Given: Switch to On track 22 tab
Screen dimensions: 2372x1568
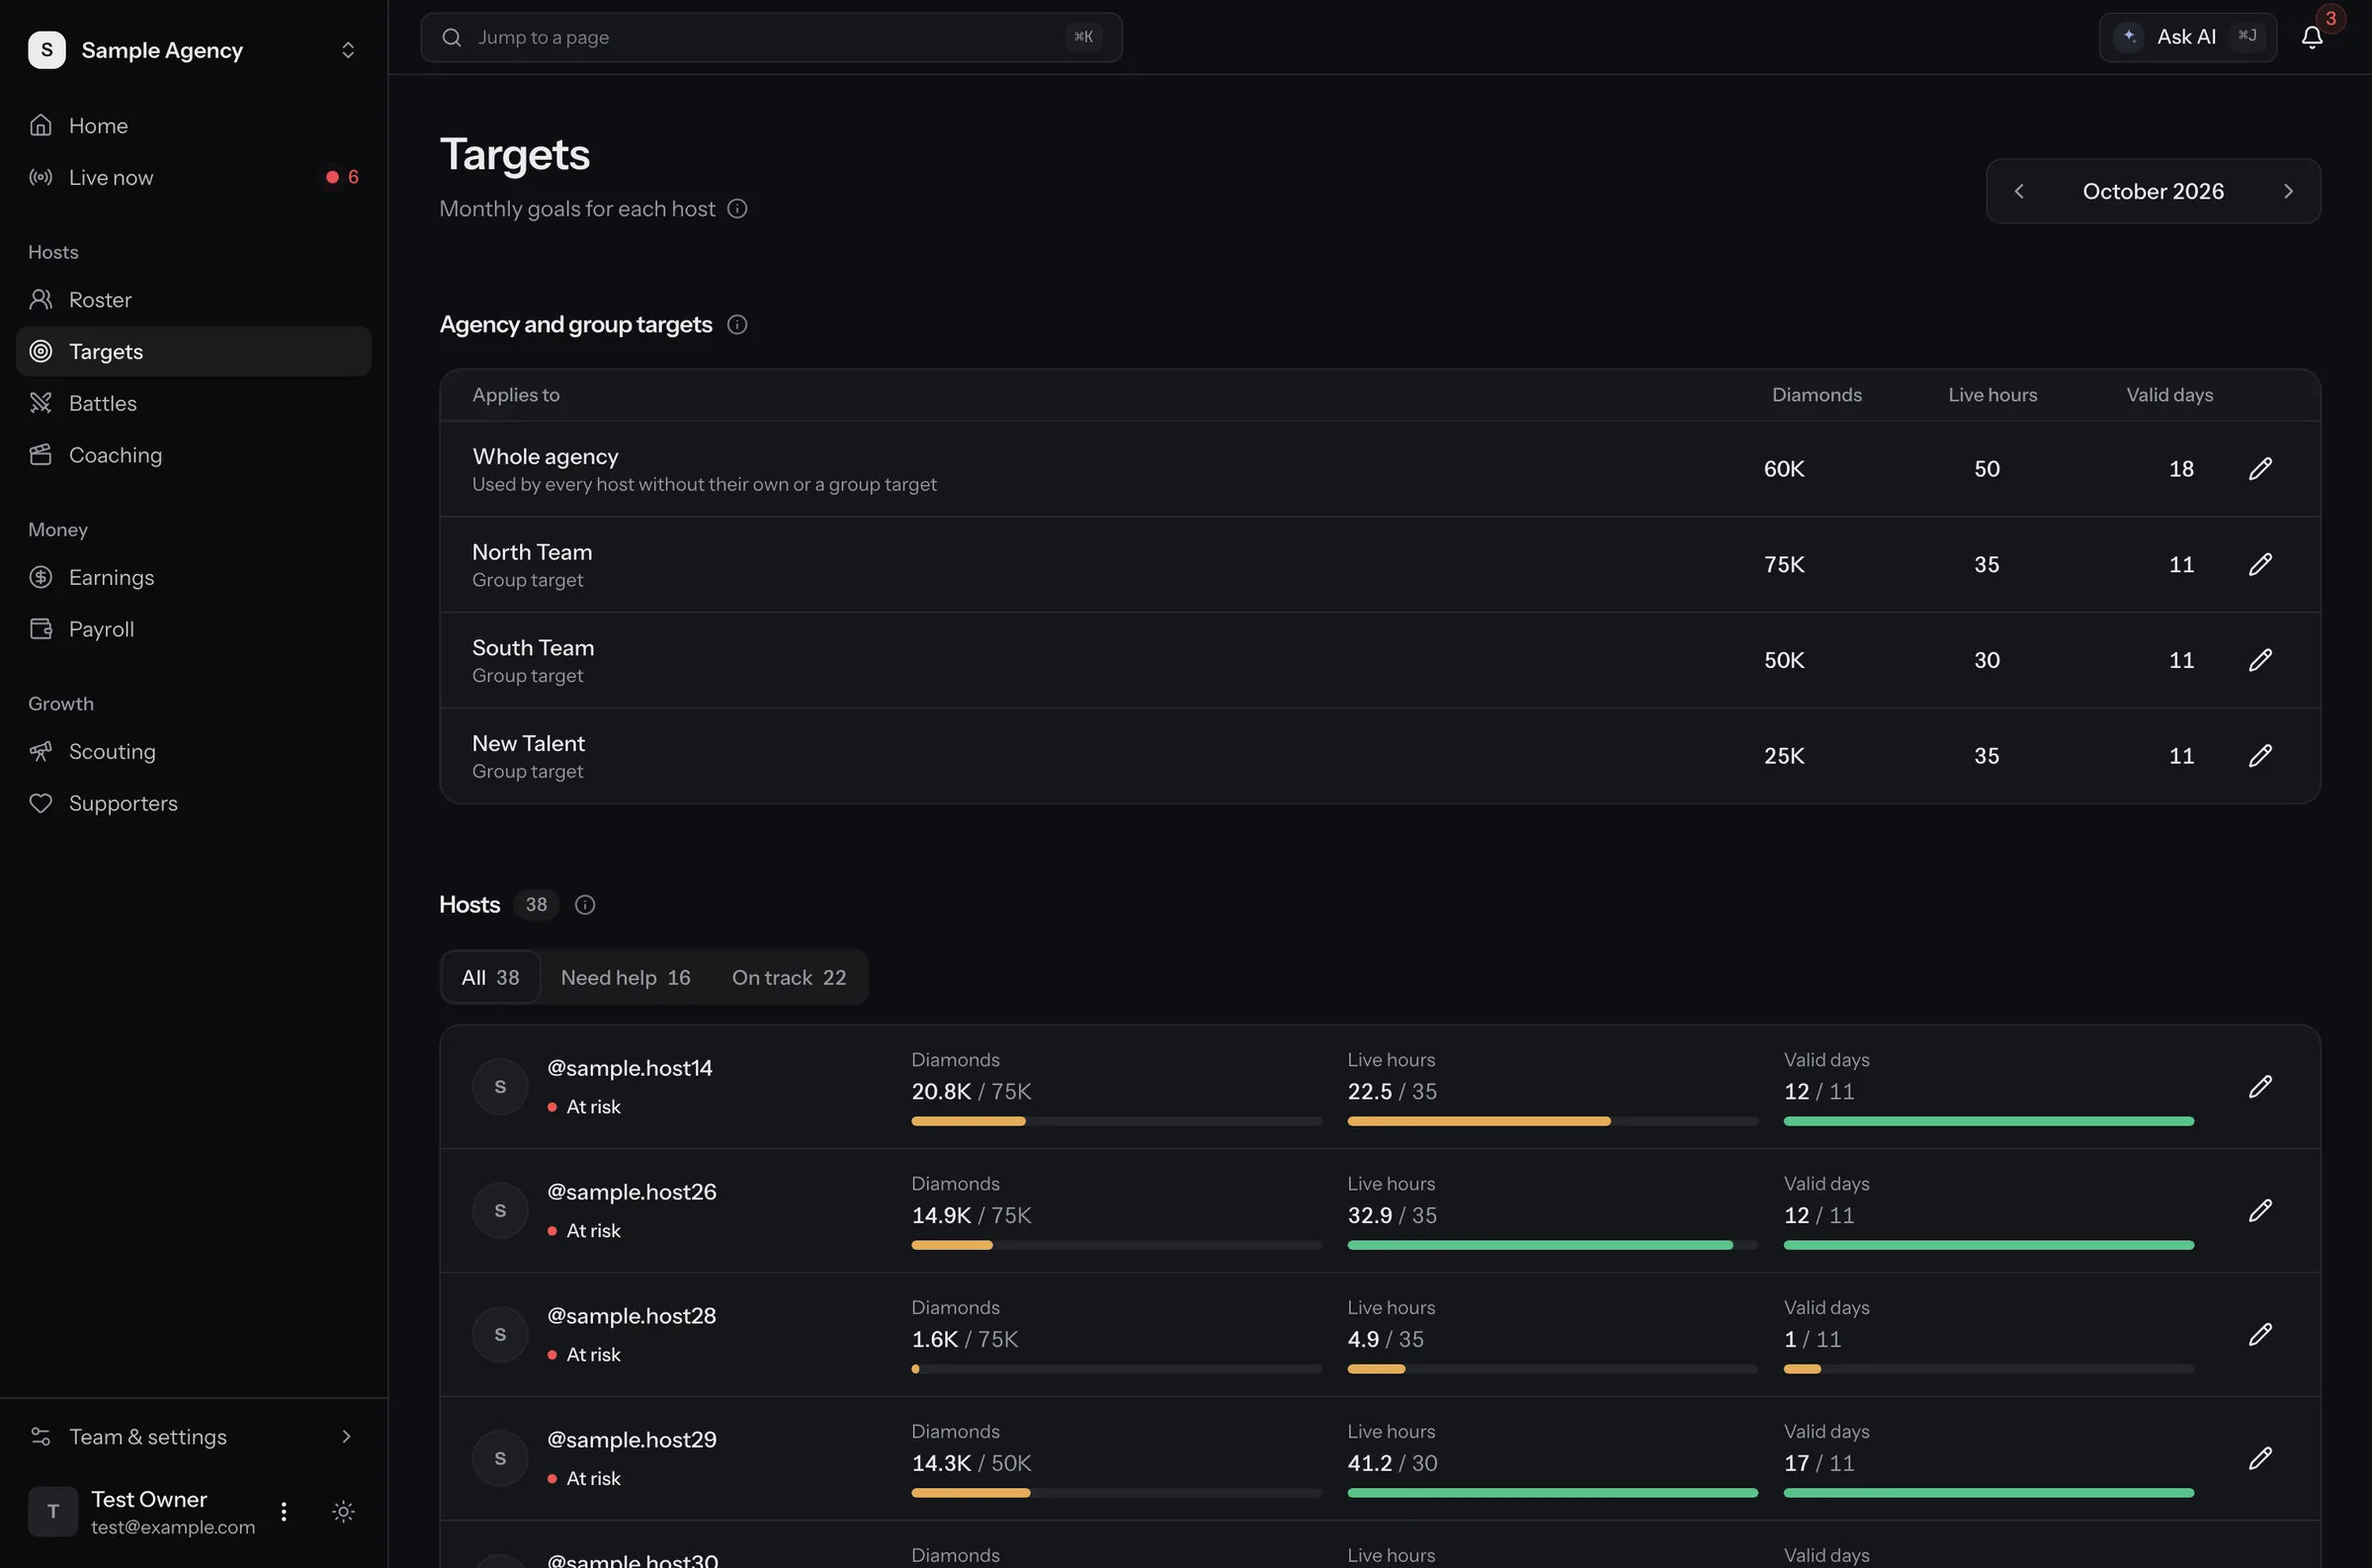Looking at the screenshot, I should click(788, 977).
